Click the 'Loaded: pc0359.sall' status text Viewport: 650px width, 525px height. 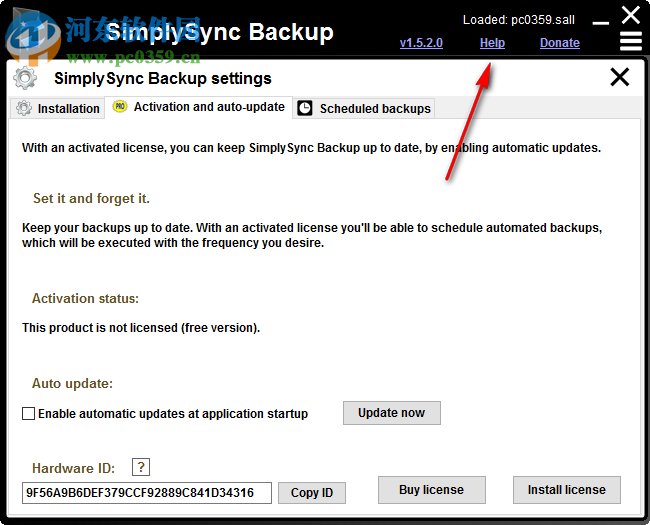(x=519, y=19)
